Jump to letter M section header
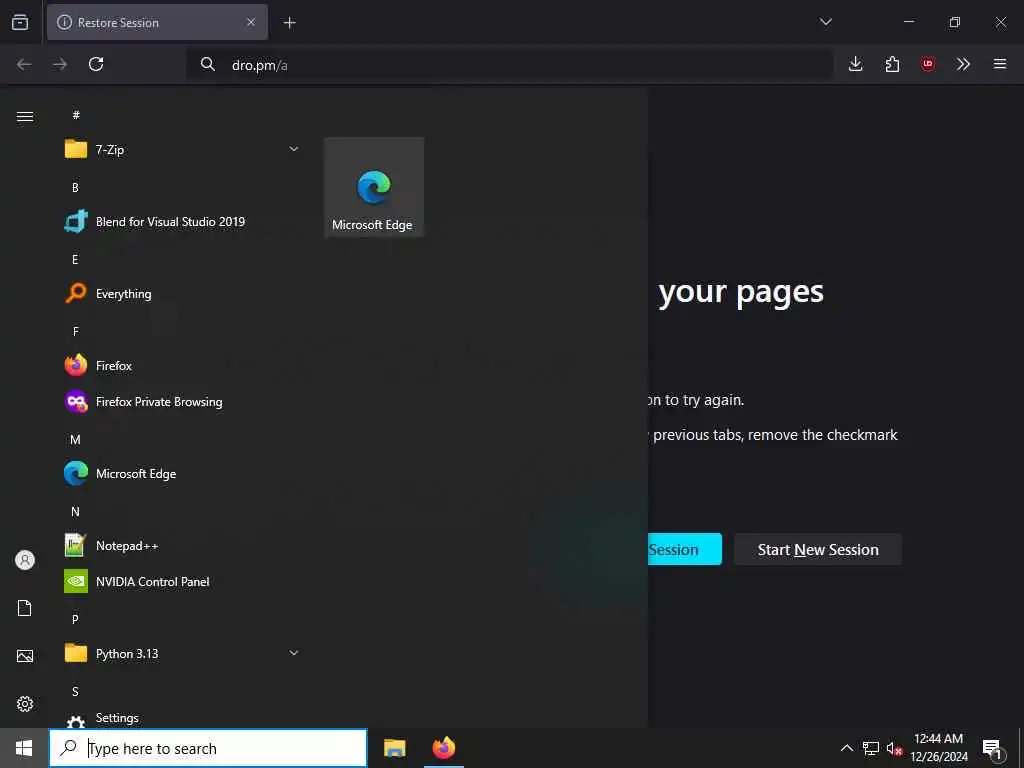Screen dimensions: 1024x768 pos(75,440)
